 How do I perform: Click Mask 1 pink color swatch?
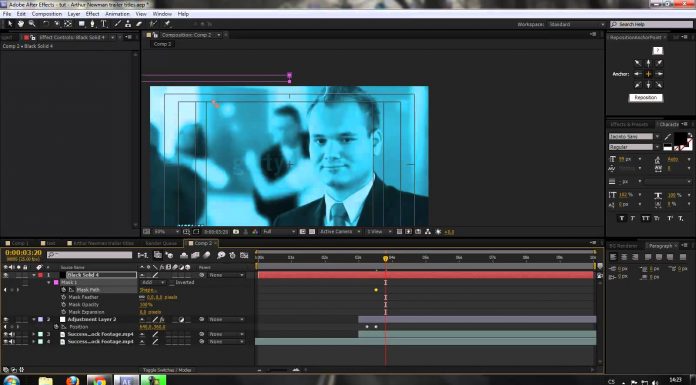coord(56,282)
